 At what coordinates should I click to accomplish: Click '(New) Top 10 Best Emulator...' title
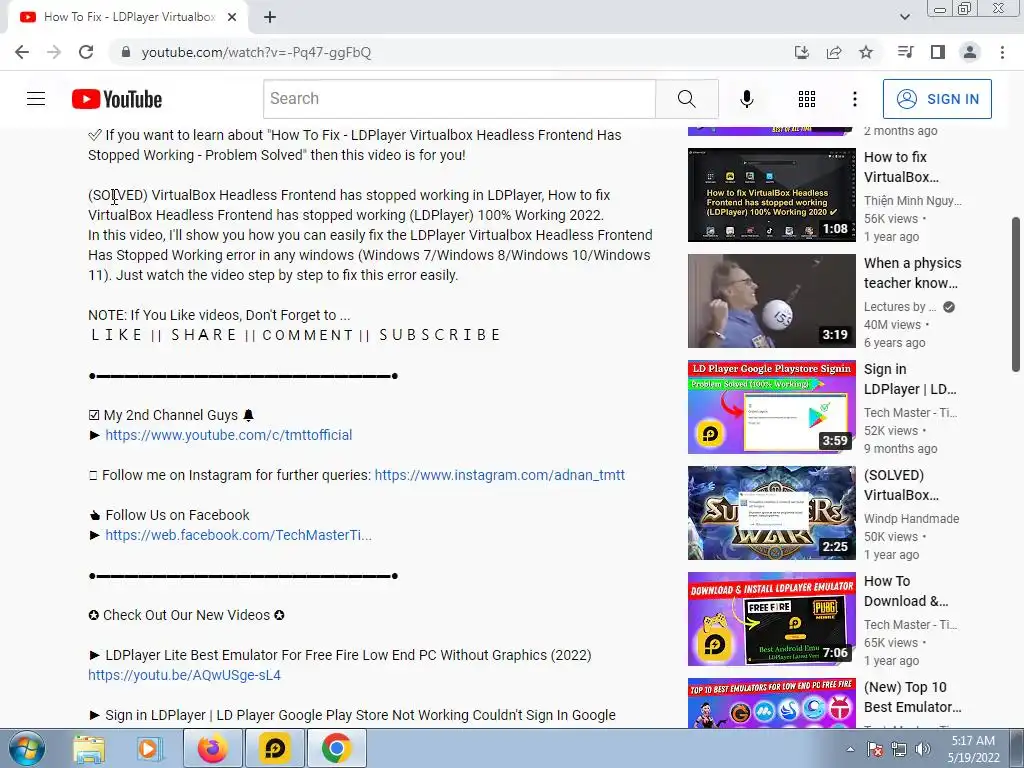(912, 697)
